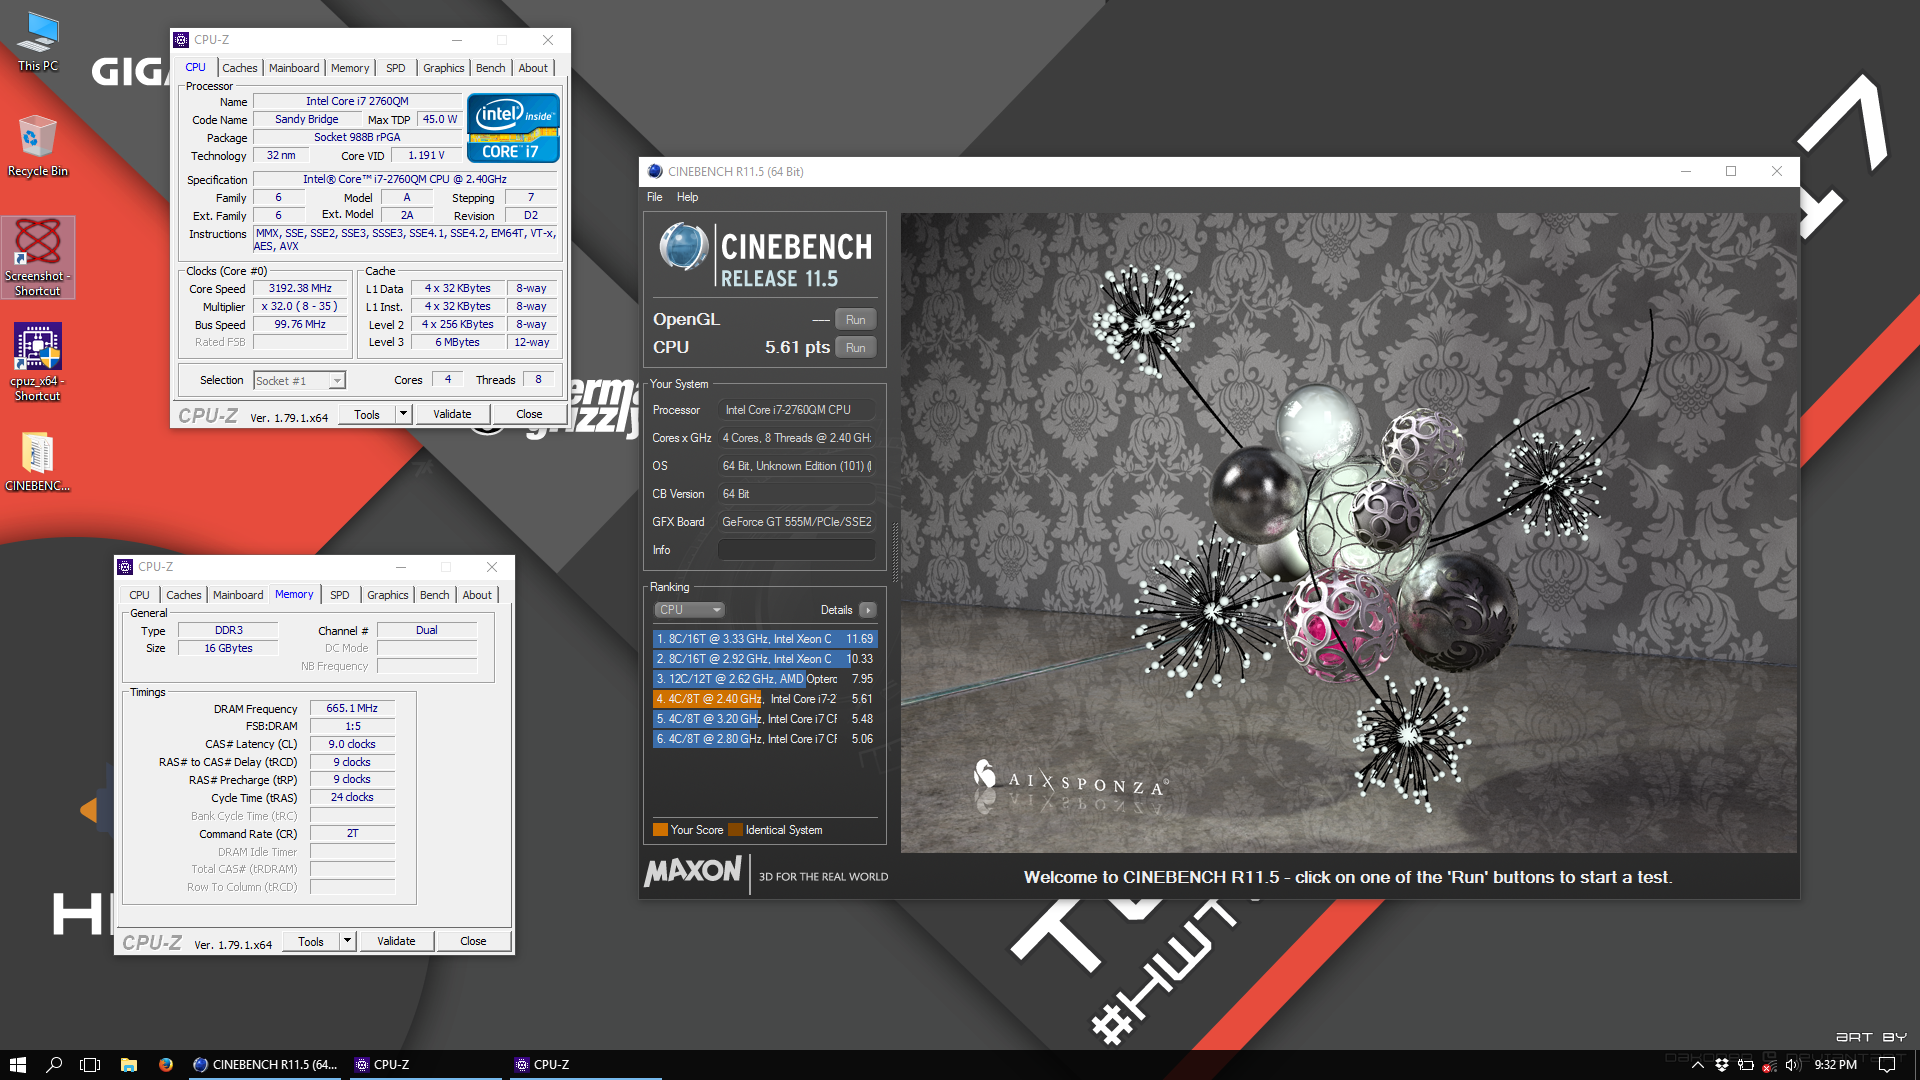This screenshot has height=1080, width=1920.
Task: Click the Aixsponza render preview image
Action: pyautogui.click(x=1348, y=532)
